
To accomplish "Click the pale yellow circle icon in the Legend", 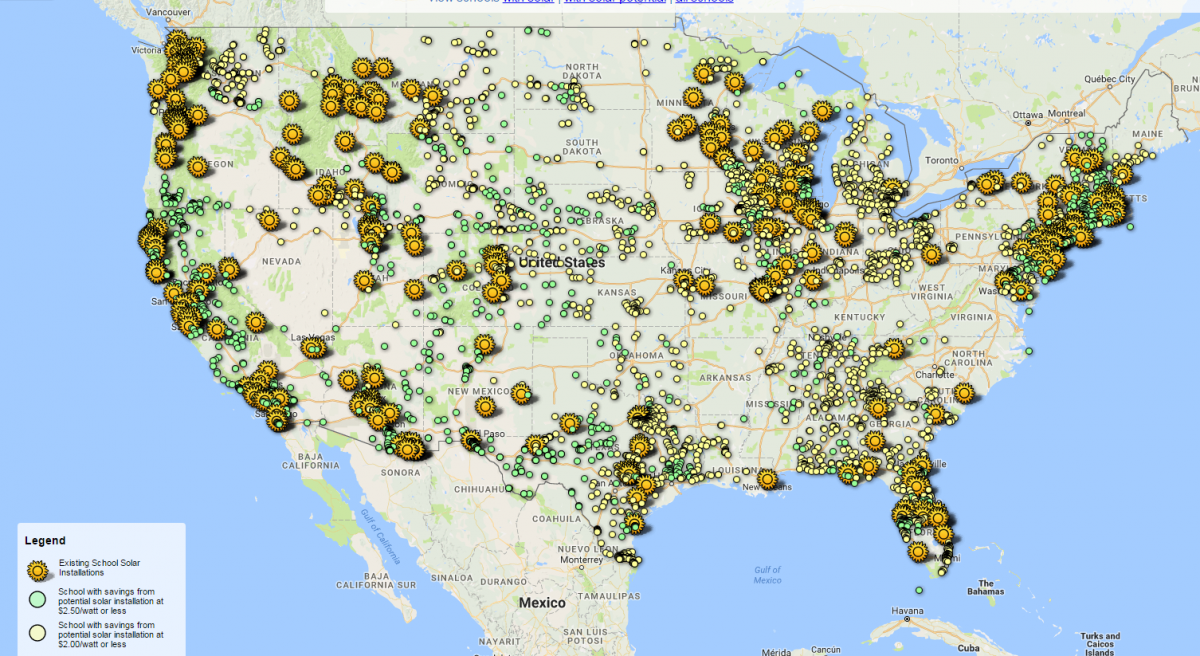I will click(38, 633).
